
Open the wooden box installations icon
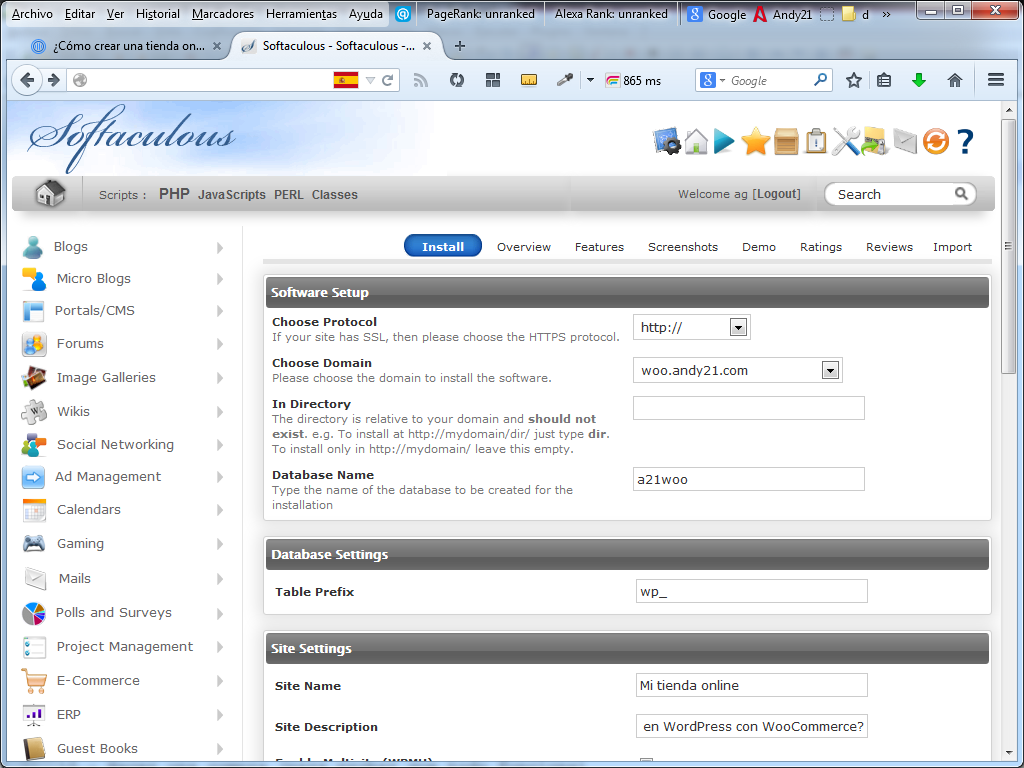coord(786,142)
